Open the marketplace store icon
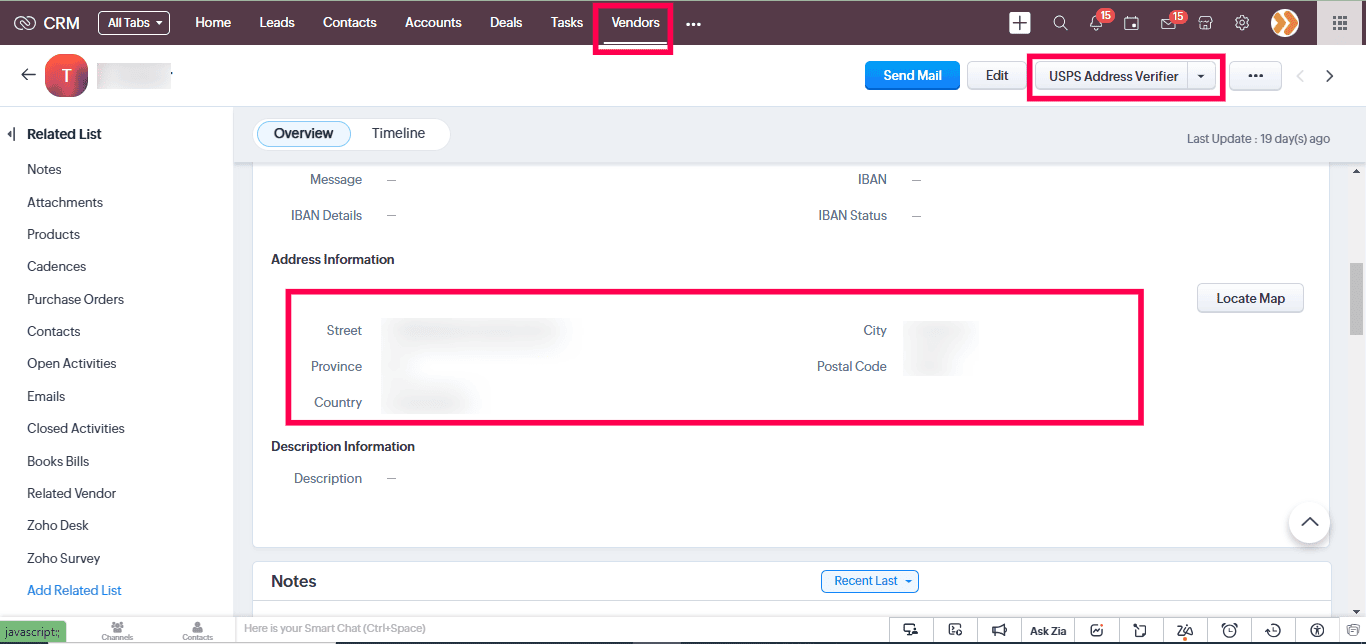 pyautogui.click(x=1205, y=22)
